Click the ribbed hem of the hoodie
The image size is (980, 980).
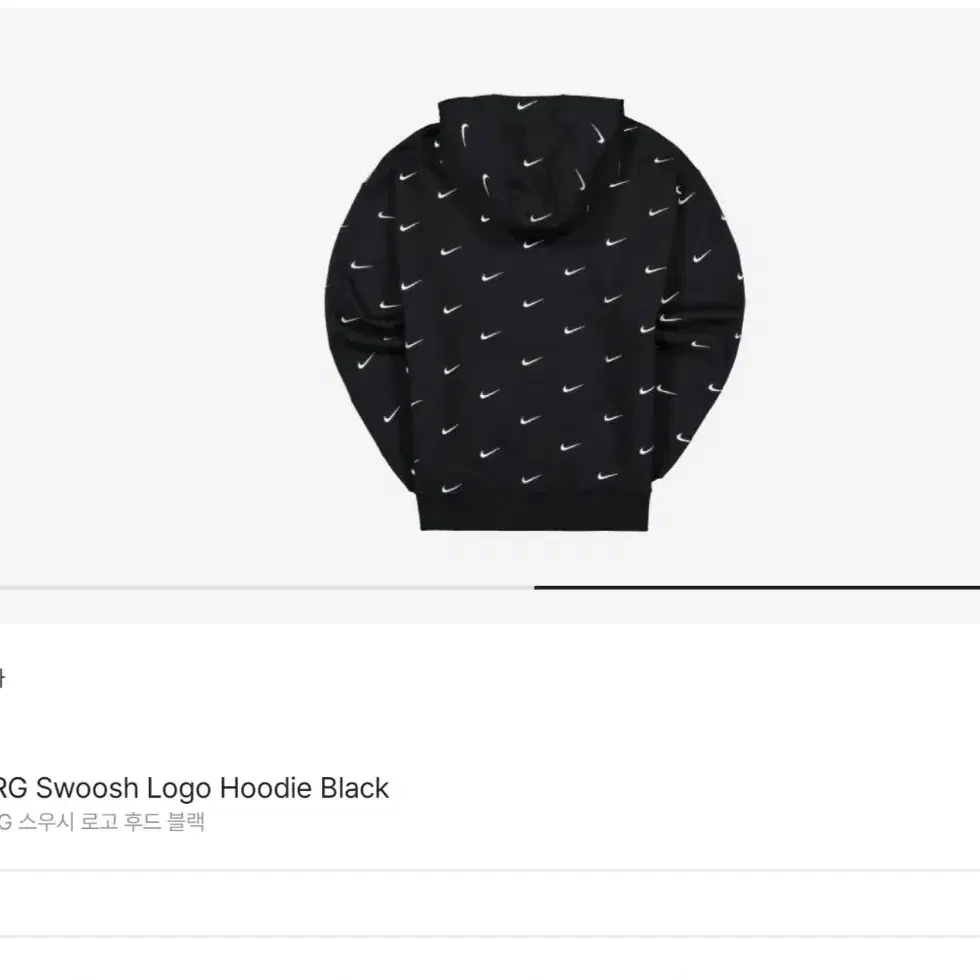534,510
